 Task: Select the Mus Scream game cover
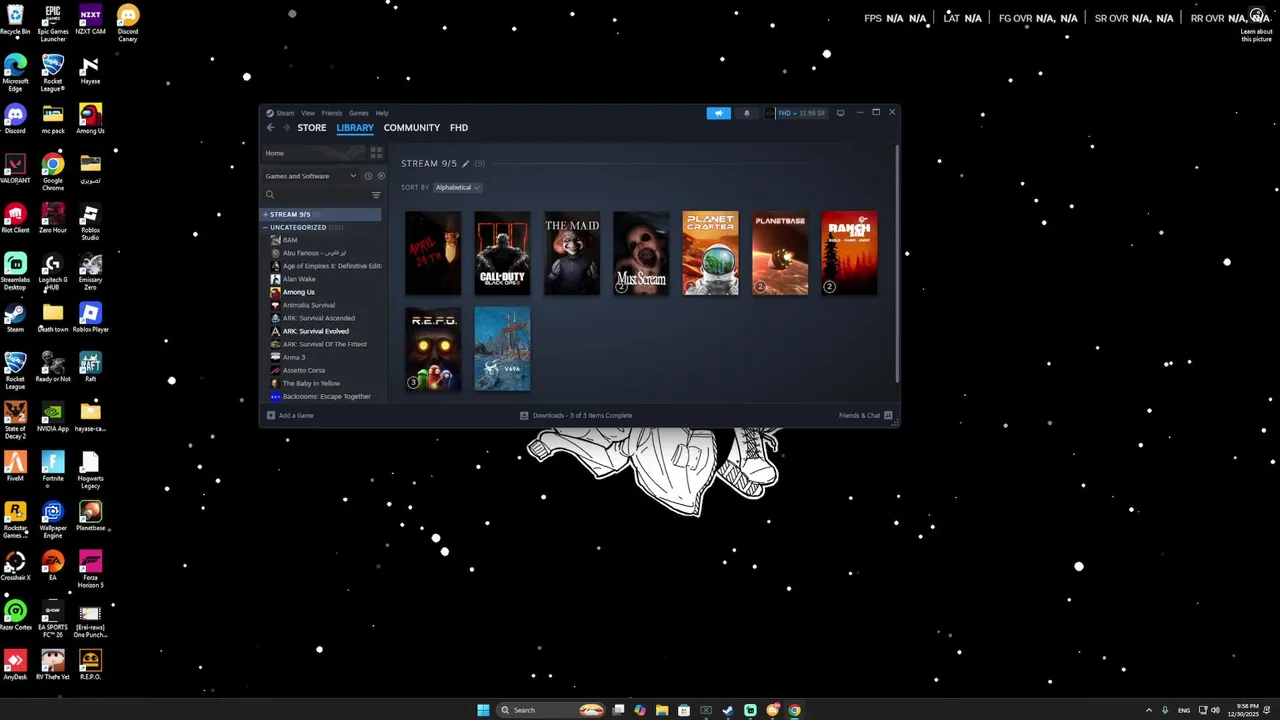click(641, 253)
